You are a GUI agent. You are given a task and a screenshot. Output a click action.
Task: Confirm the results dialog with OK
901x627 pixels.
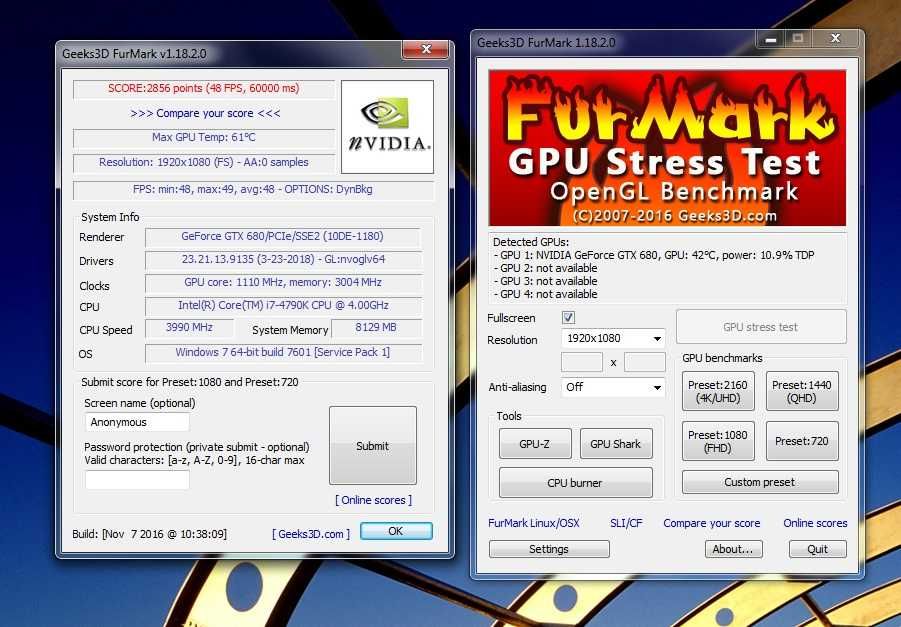click(396, 531)
